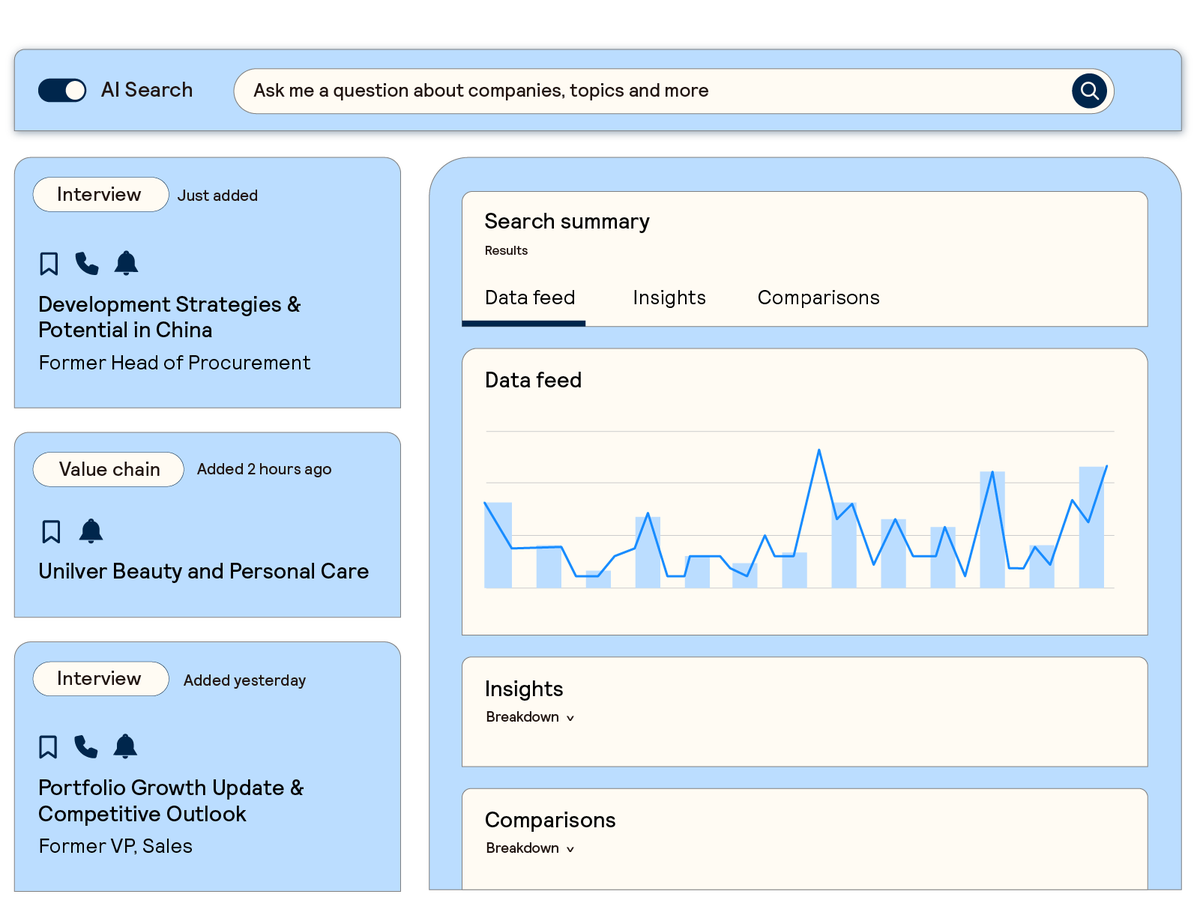
Task: Click the bookmark icon on Unilver Beauty card
Action: [x=51, y=531]
